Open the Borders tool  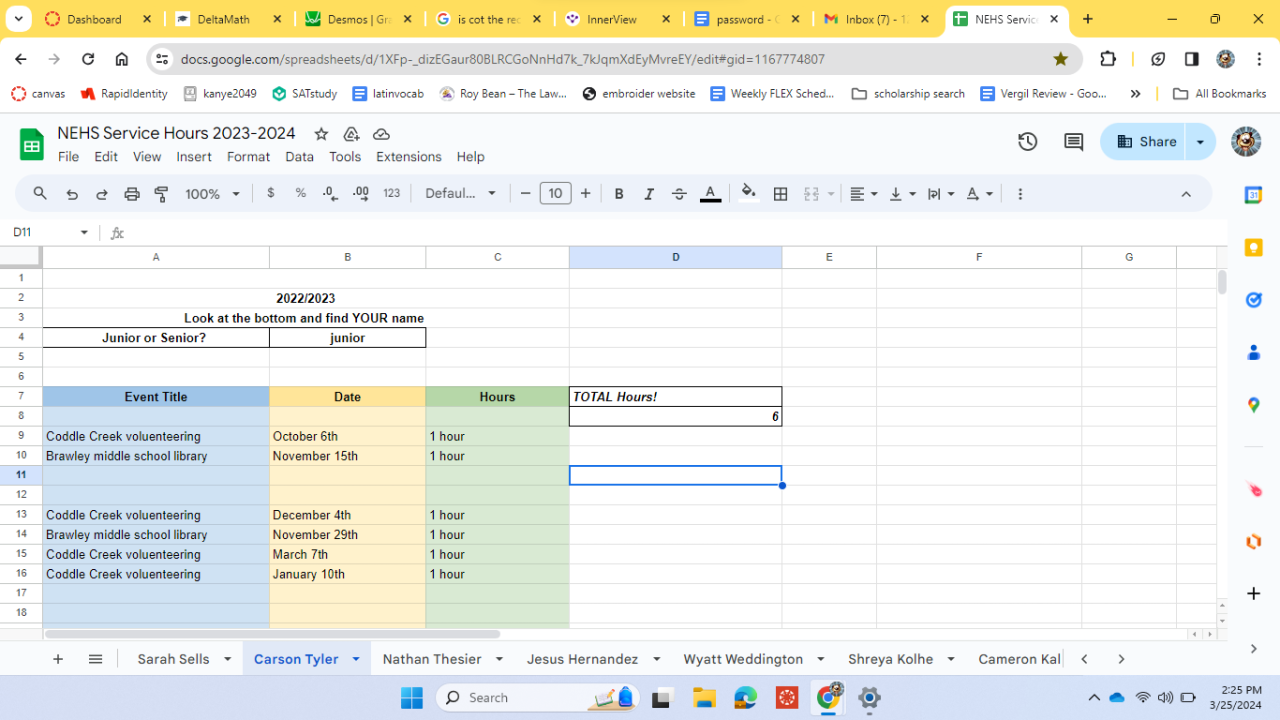coord(781,194)
